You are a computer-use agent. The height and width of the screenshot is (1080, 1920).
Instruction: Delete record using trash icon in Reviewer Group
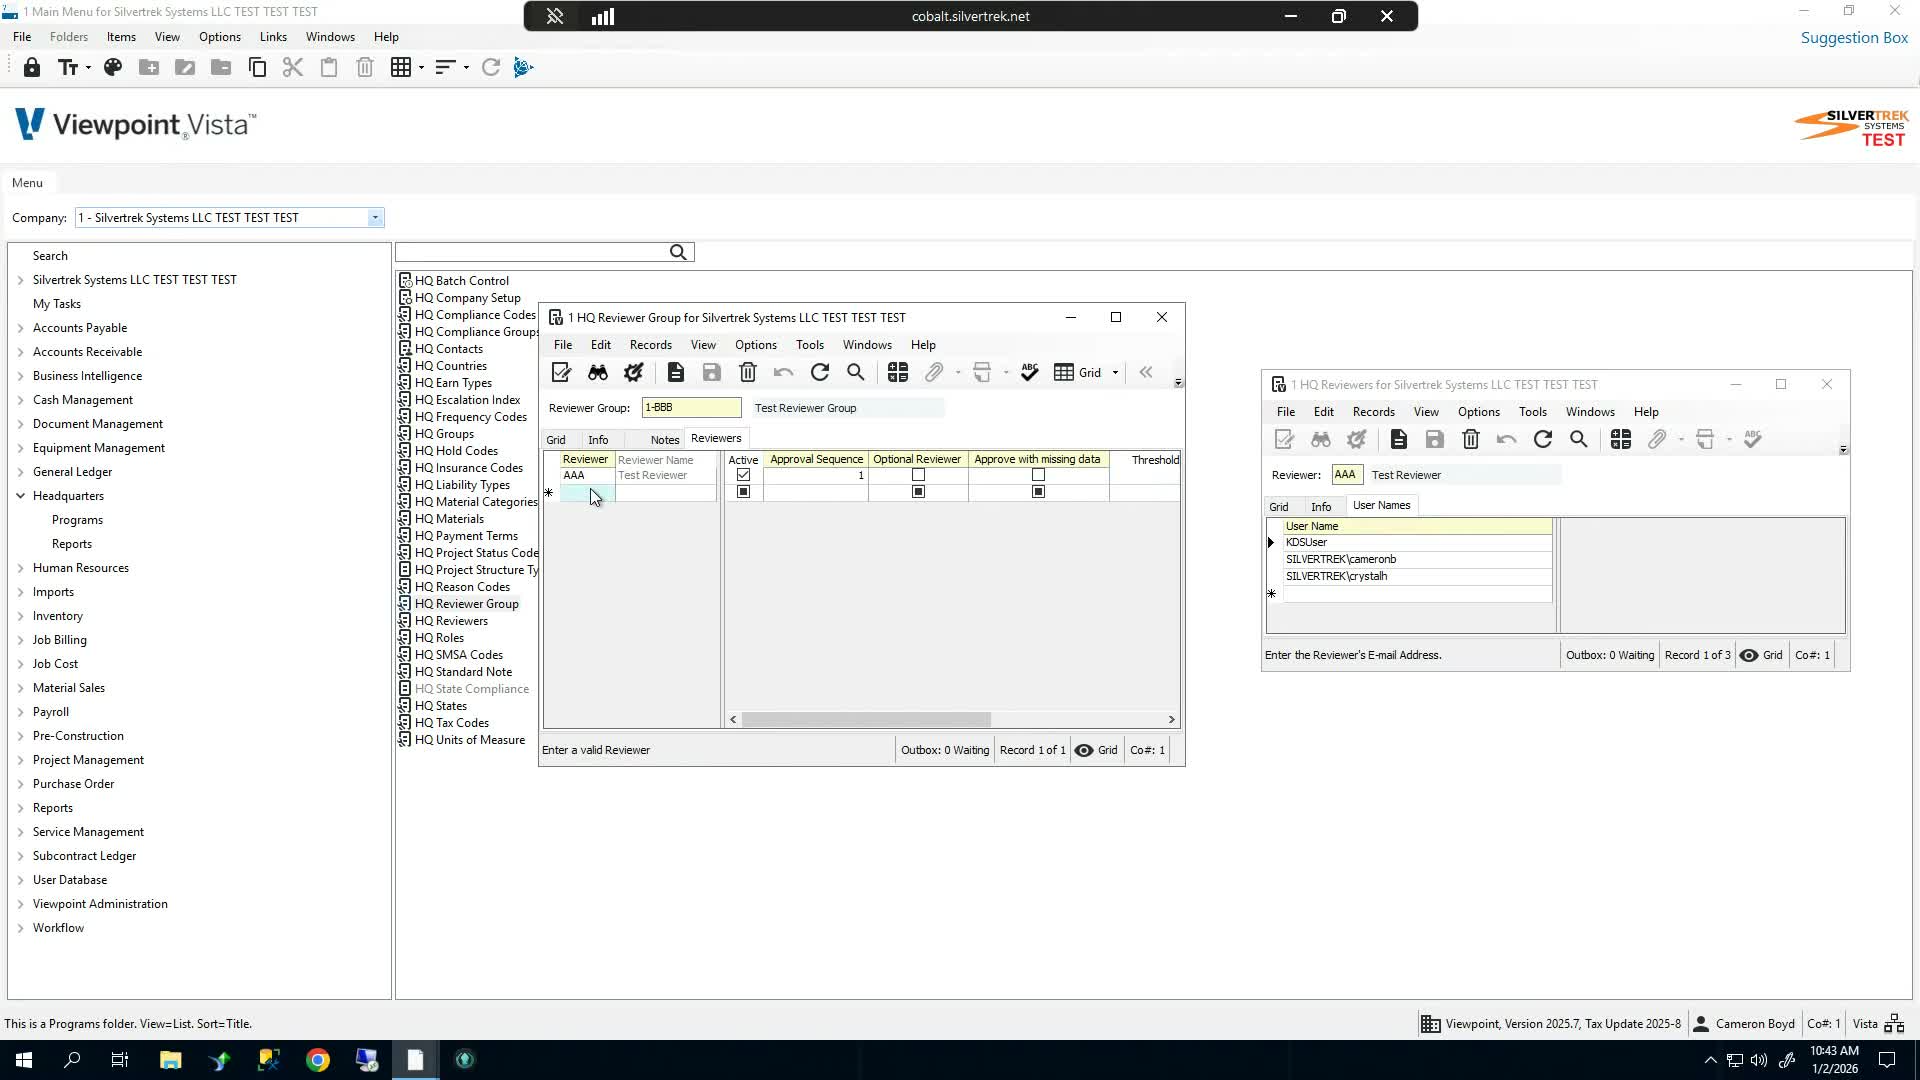click(748, 373)
